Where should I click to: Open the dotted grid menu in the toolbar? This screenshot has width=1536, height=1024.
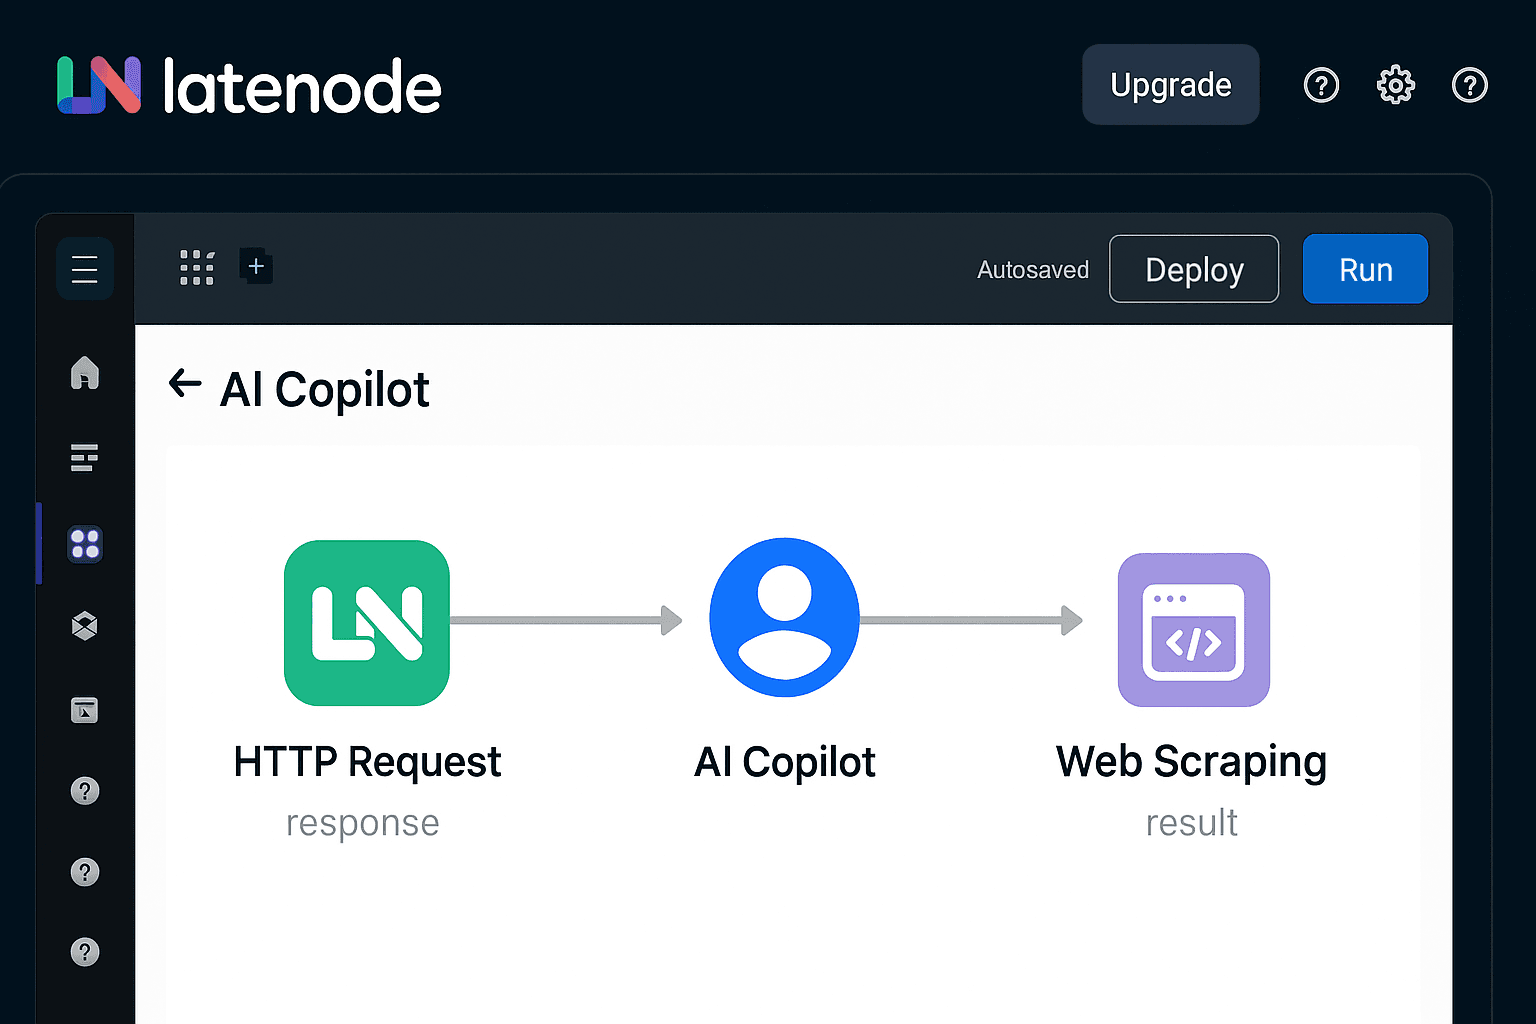(197, 268)
